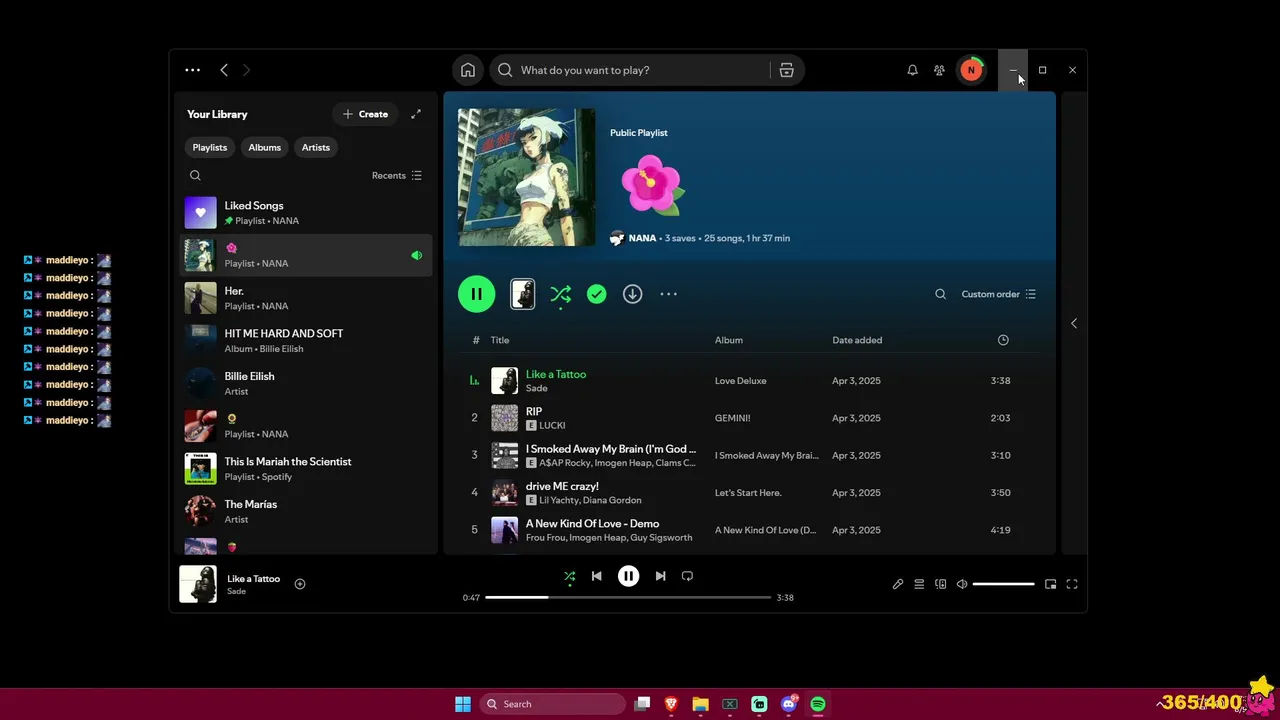Open the Liked Songs playlist
This screenshot has height=720, width=1280.
tap(306, 213)
